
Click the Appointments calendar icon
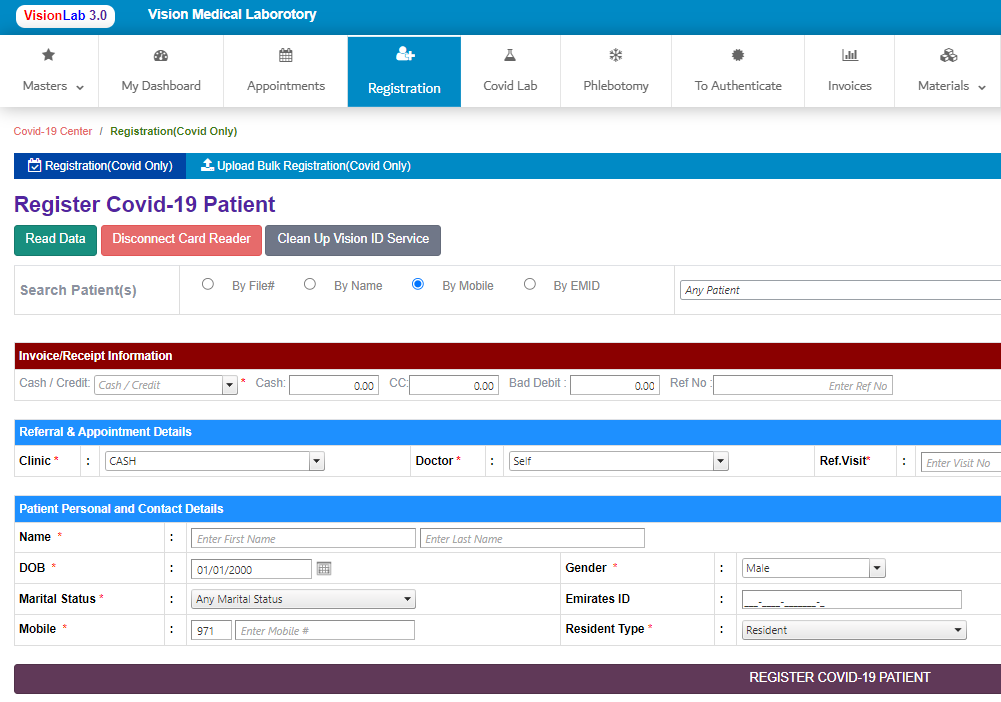286,55
